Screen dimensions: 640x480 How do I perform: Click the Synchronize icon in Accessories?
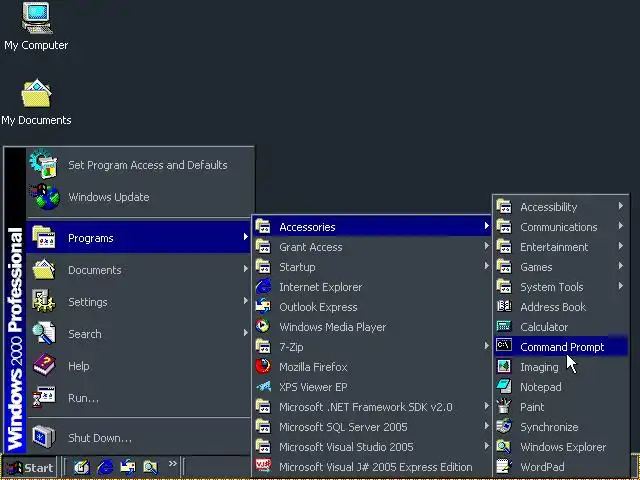(504, 427)
